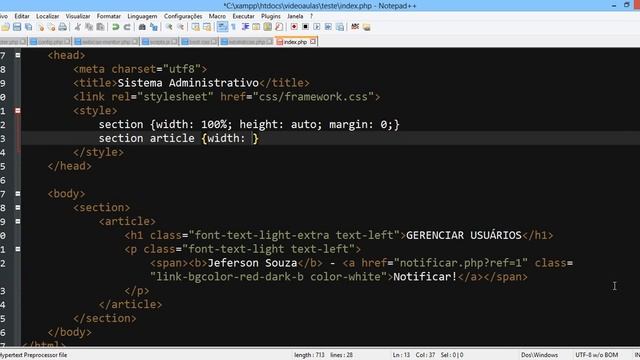Click the UTF-8 w/o BOM encoding field
This screenshot has height=360, width=640.
click(596, 355)
